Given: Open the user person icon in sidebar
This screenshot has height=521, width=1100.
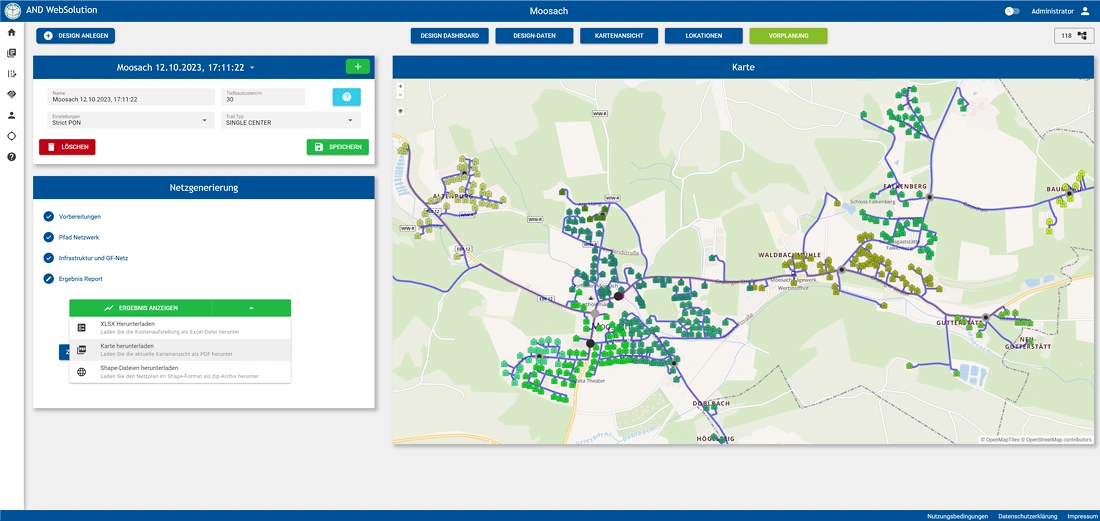Looking at the screenshot, I should pos(11,115).
